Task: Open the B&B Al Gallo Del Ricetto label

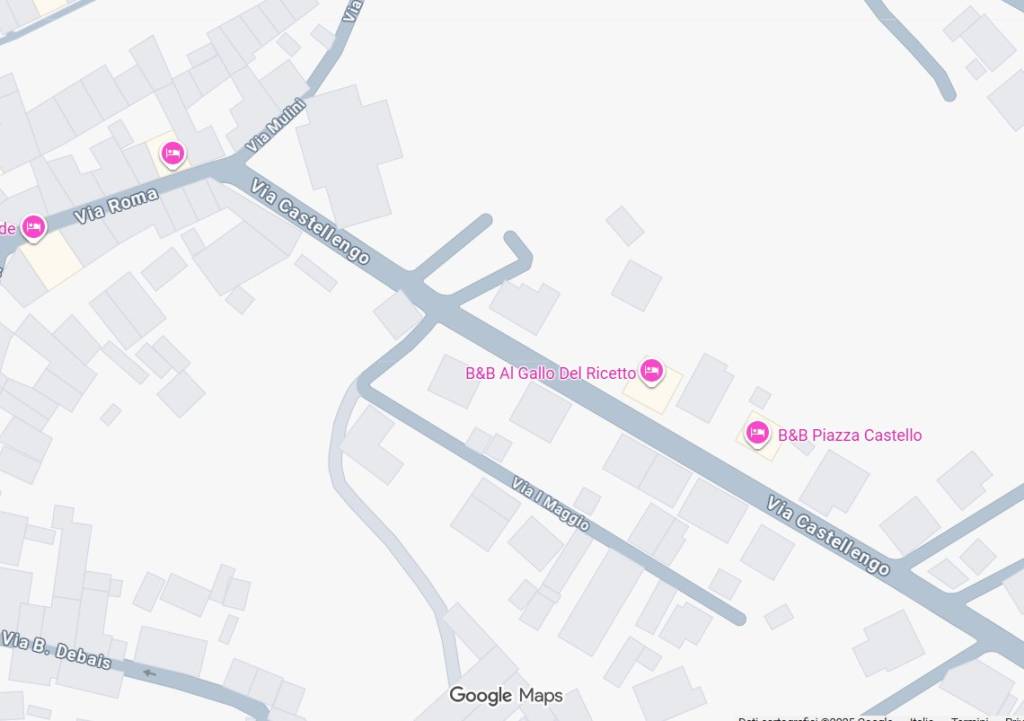Action: click(x=551, y=373)
